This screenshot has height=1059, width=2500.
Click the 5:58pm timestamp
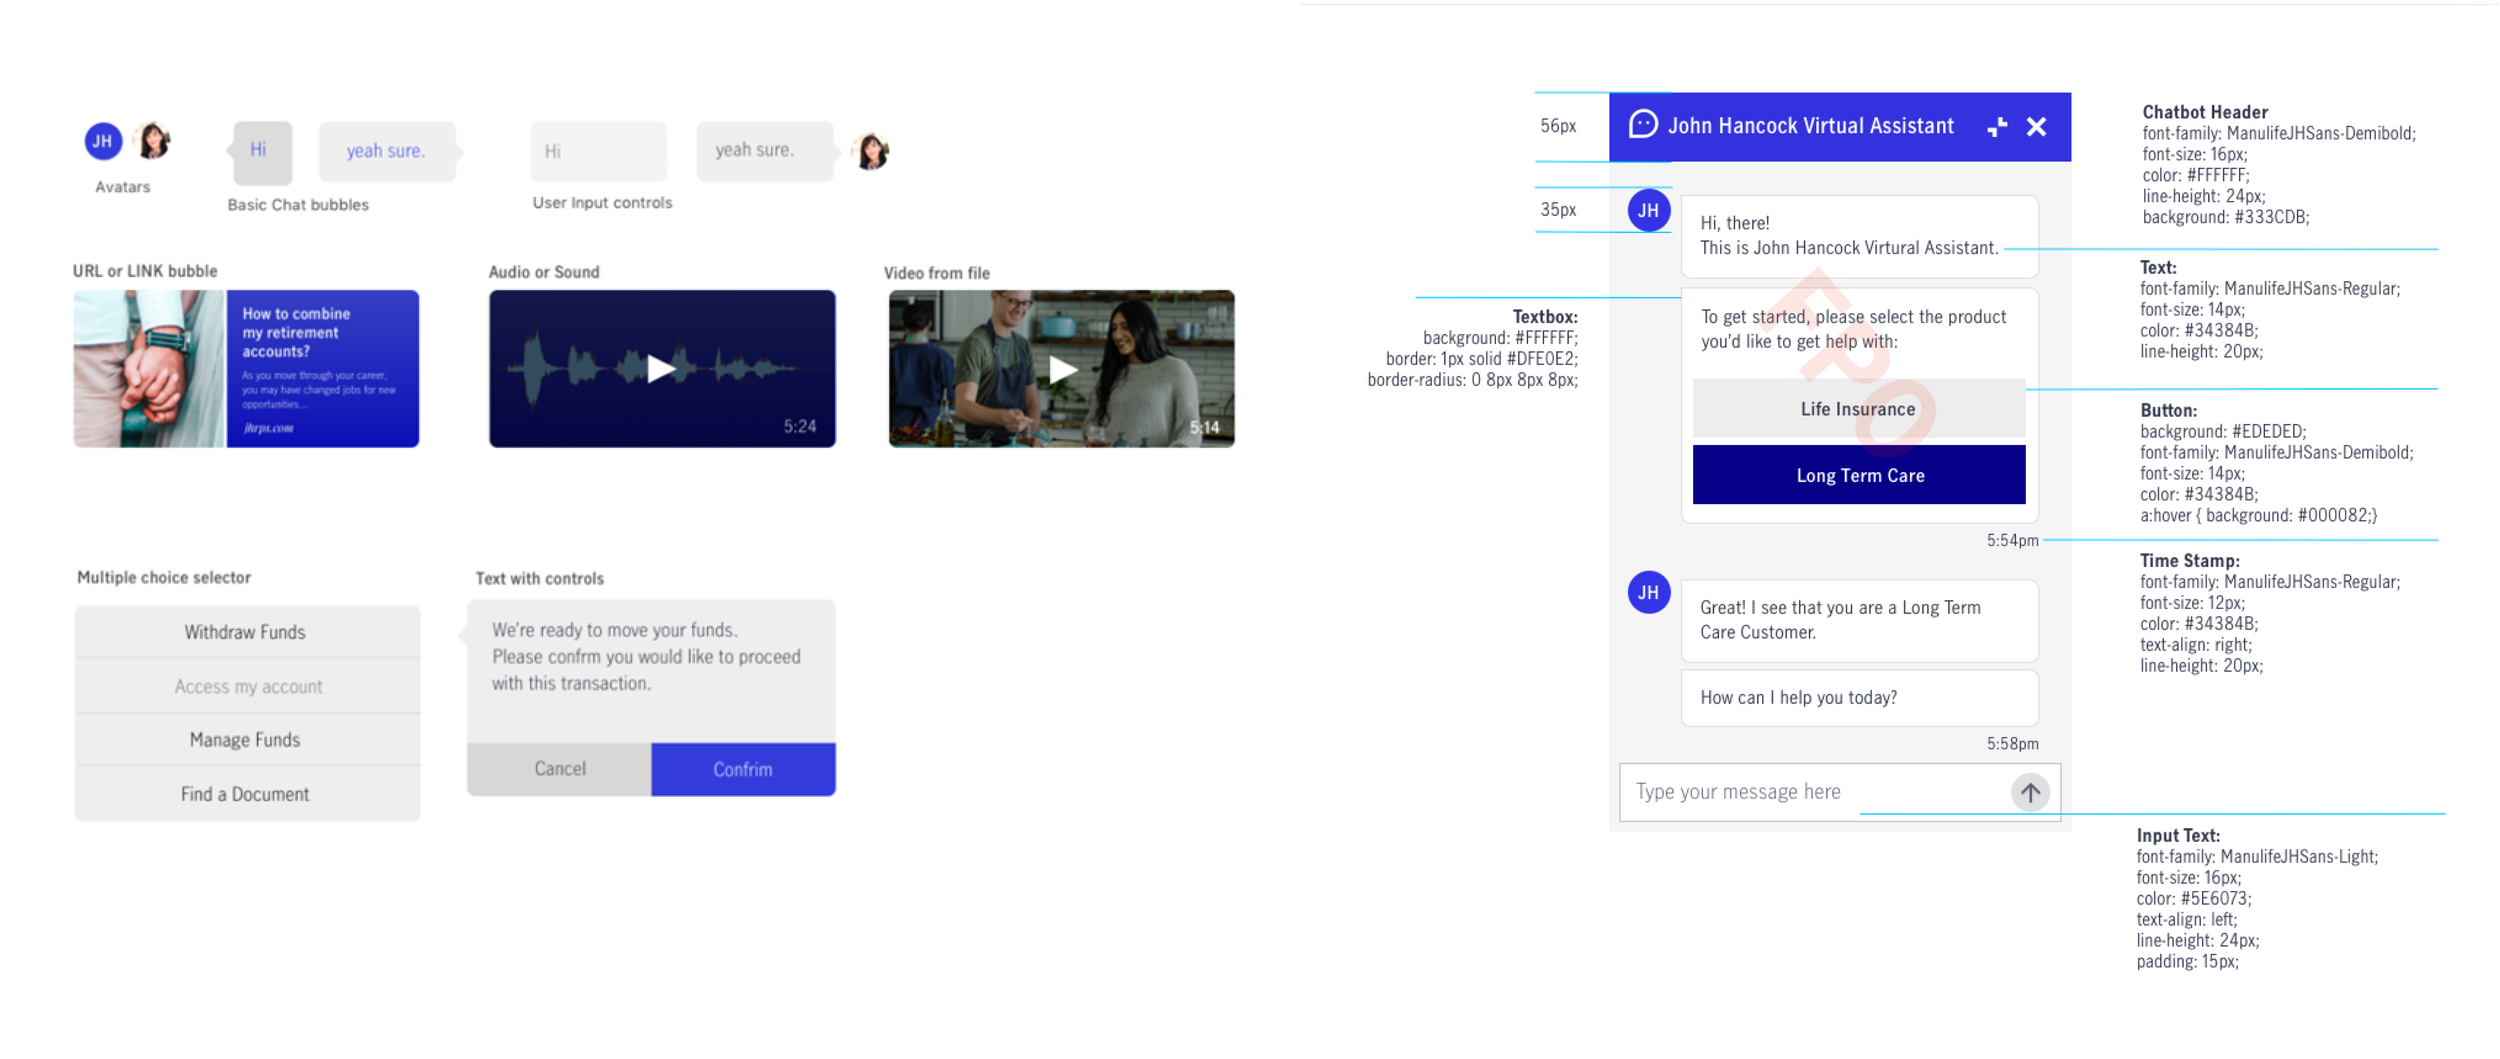[x=2012, y=744]
